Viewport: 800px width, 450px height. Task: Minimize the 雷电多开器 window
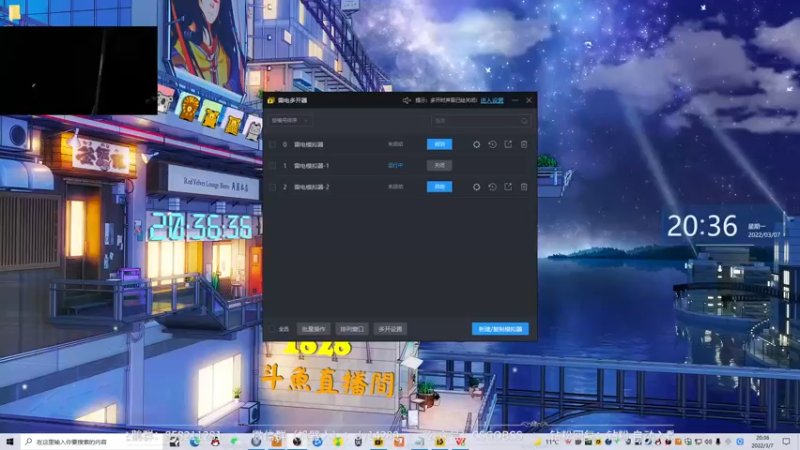click(515, 101)
